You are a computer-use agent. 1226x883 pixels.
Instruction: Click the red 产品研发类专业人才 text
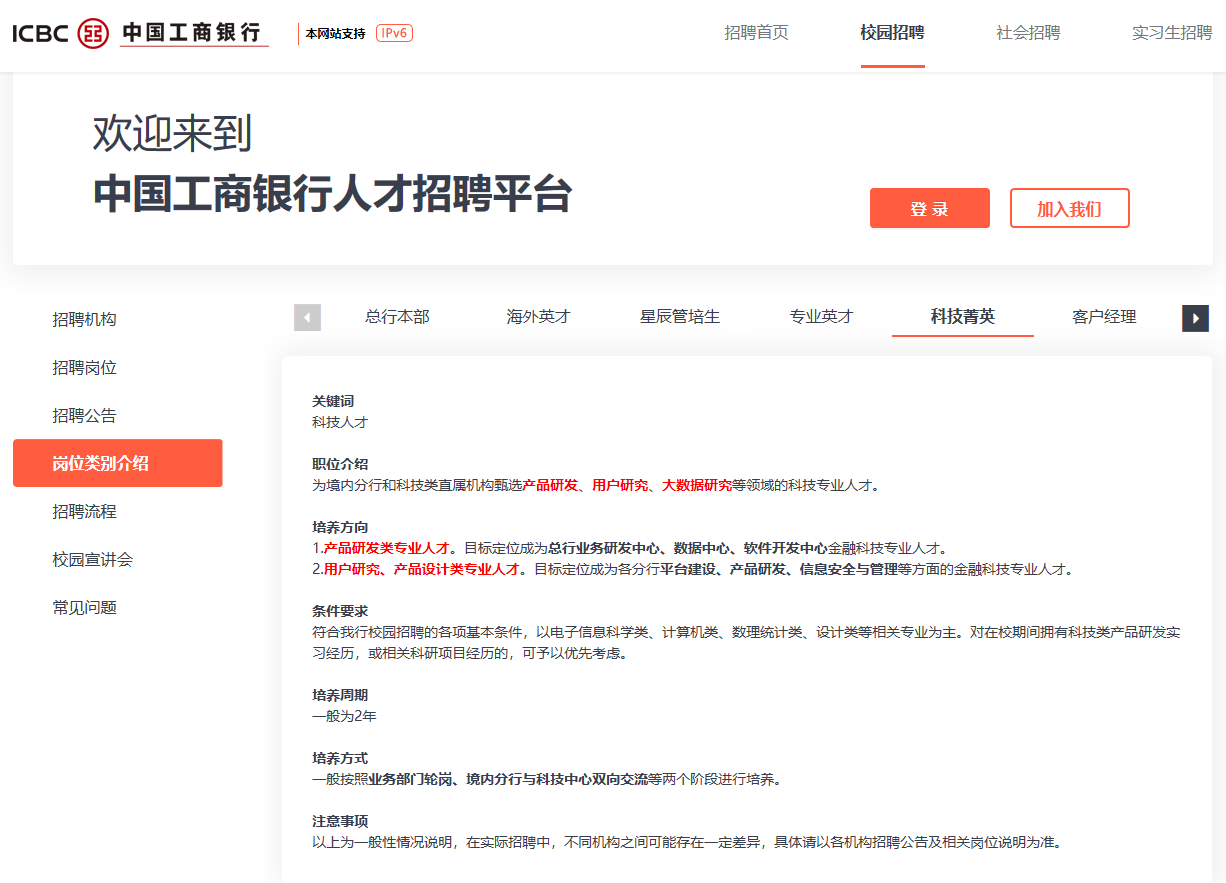coord(386,548)
